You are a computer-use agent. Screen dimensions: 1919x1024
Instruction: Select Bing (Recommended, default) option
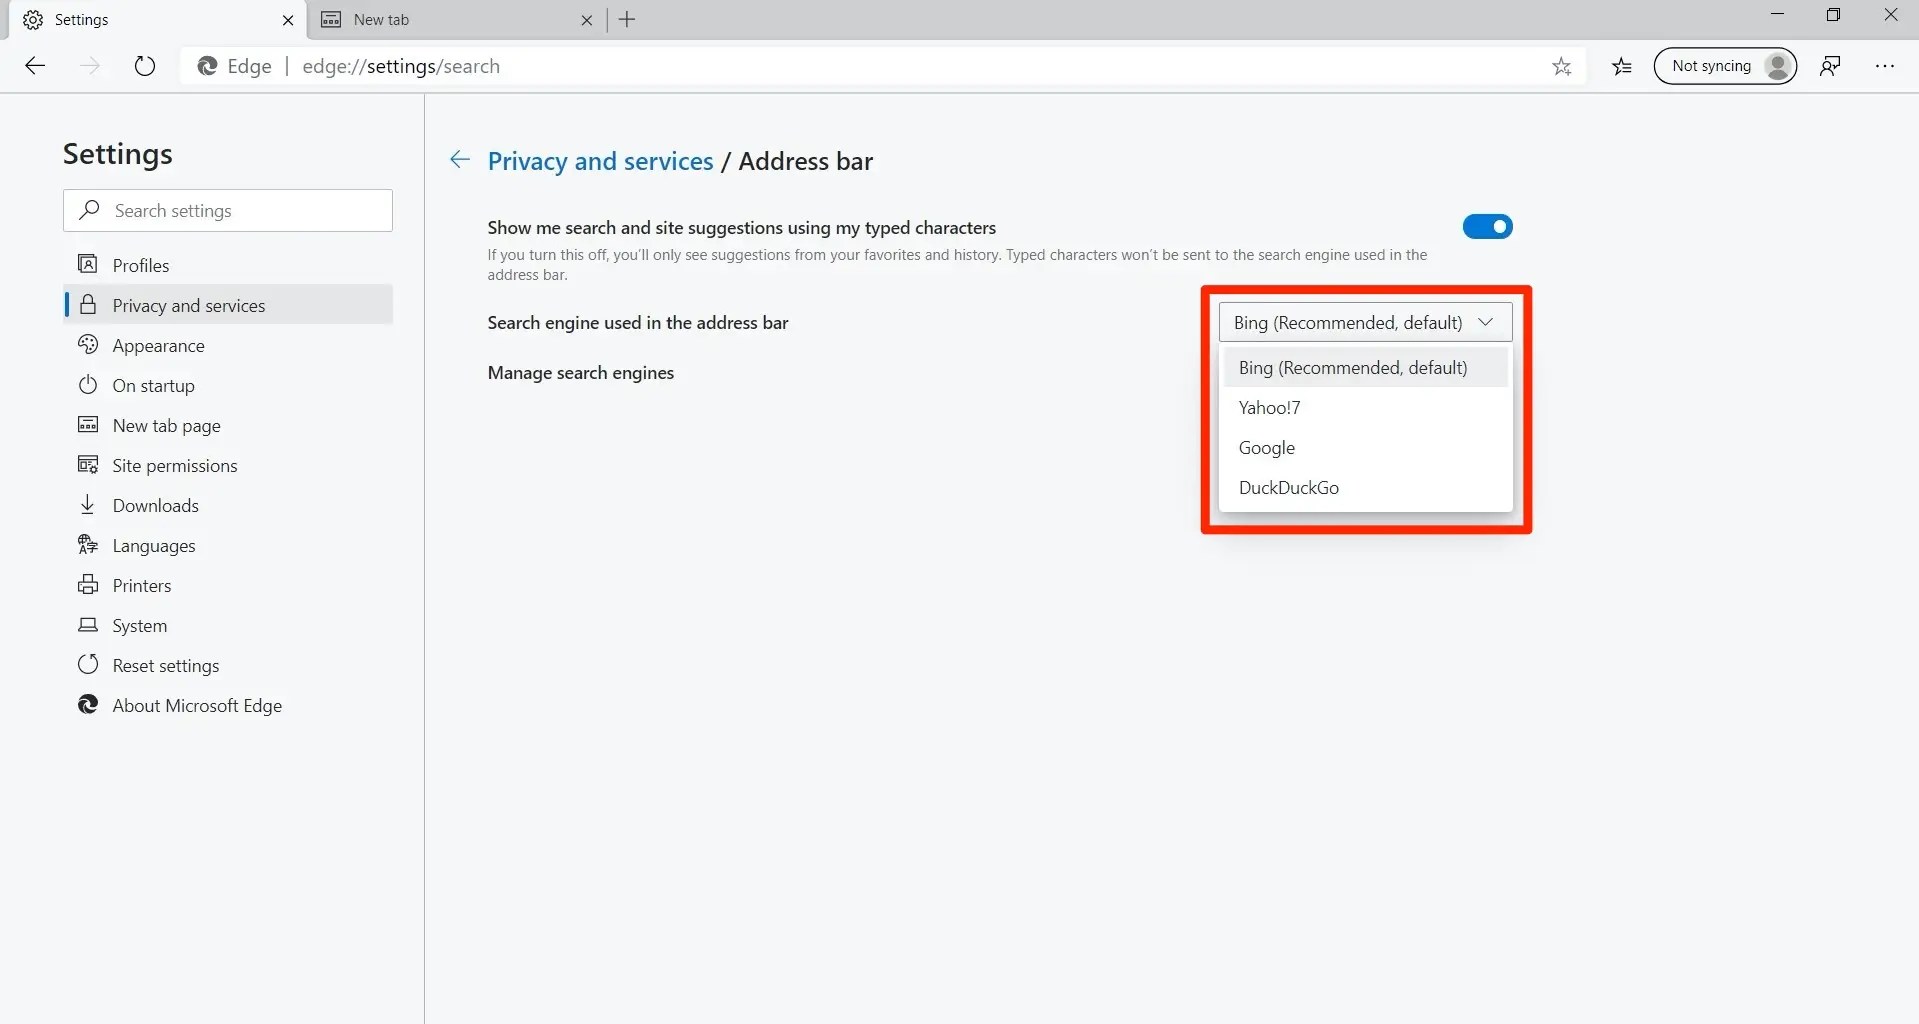[1365, 367]
